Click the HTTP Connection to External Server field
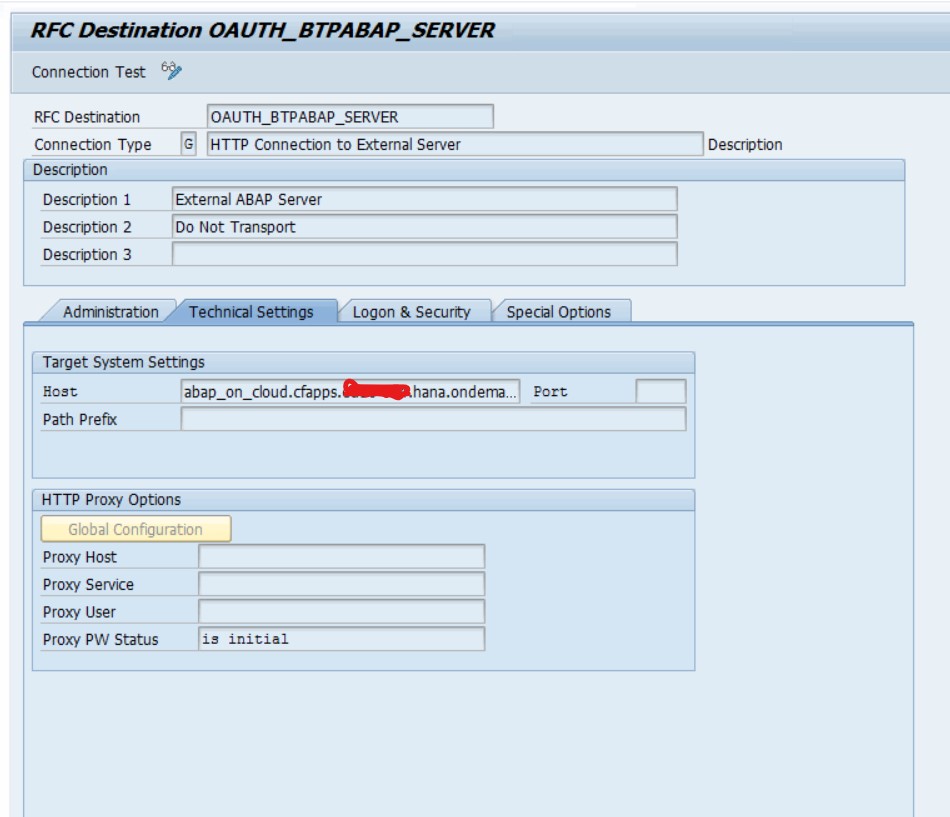 pyautogui.click(x=455, y=144)
